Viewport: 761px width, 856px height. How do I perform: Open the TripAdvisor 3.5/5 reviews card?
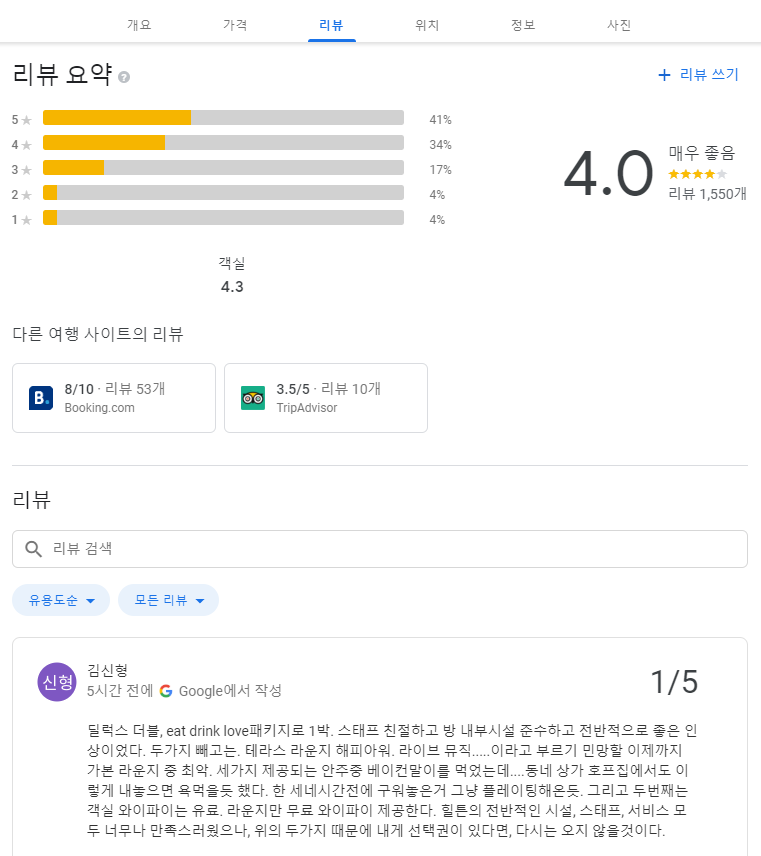[x=326, y=398]
